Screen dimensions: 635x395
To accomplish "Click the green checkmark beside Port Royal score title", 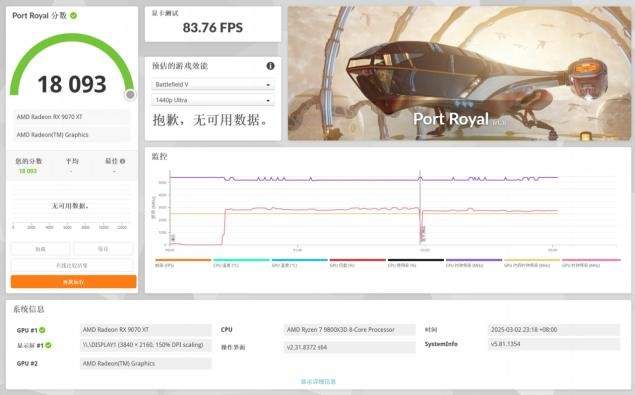I will click(x=73, y=15).
